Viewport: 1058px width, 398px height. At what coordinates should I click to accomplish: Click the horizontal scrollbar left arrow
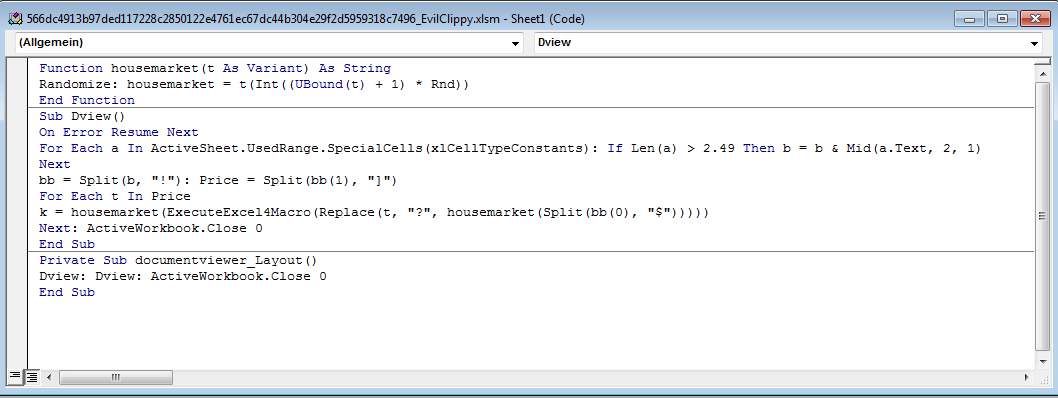coord(50,377)
